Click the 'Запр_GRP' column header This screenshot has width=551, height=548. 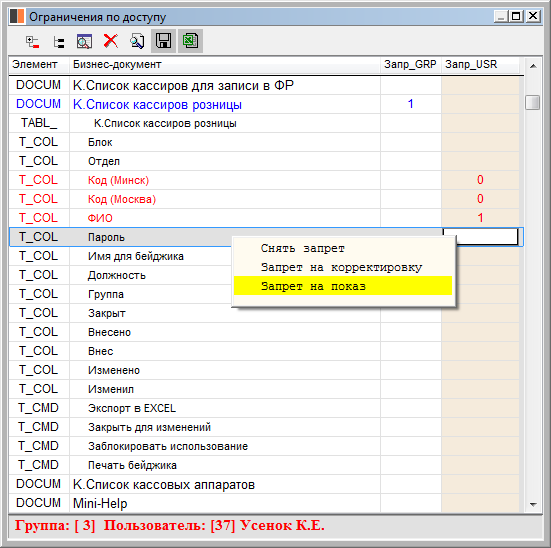(x=410, y=65)
